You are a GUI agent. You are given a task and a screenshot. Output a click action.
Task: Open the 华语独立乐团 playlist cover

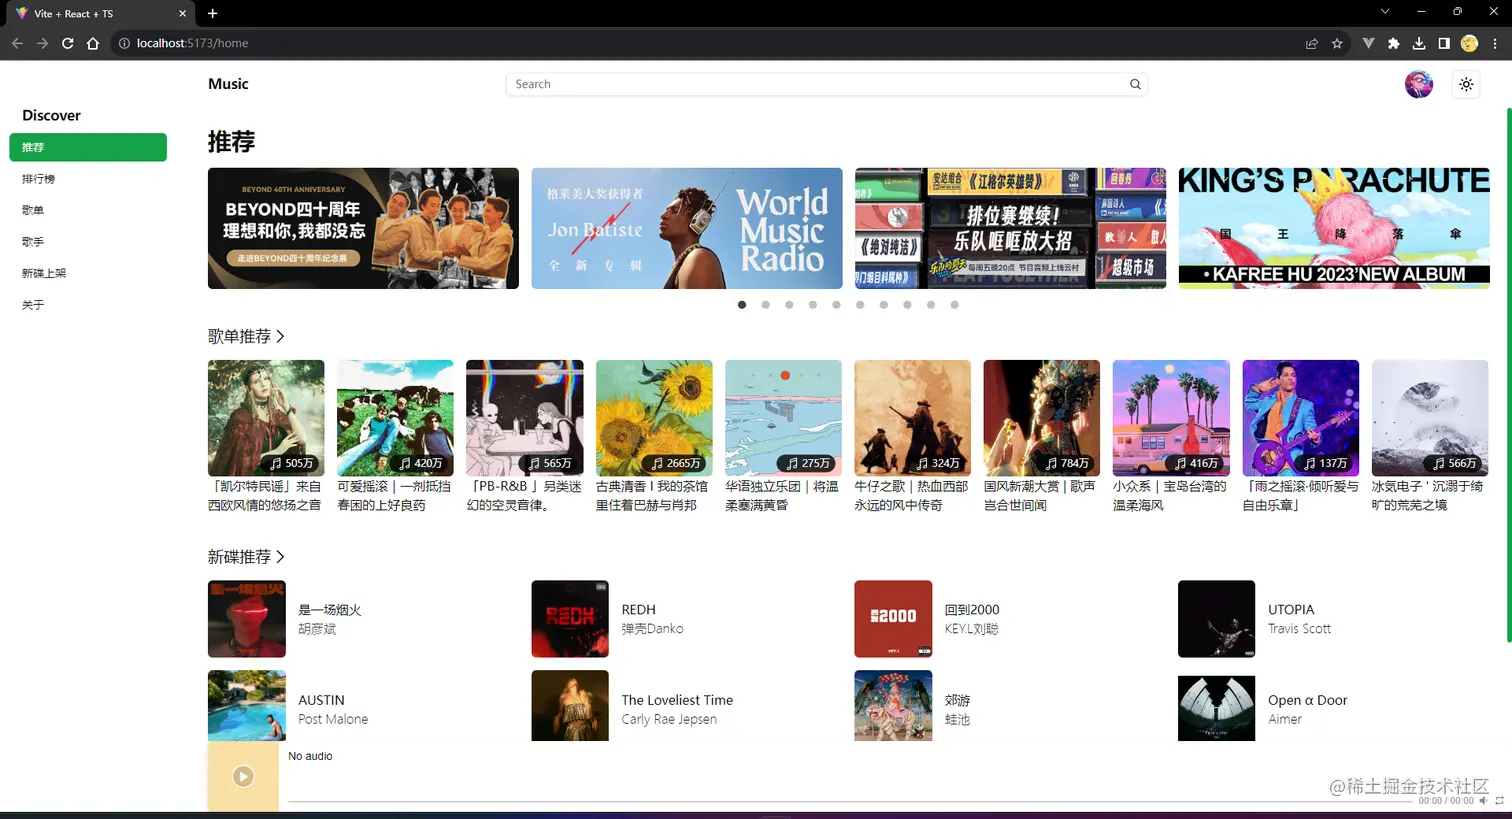783,418
